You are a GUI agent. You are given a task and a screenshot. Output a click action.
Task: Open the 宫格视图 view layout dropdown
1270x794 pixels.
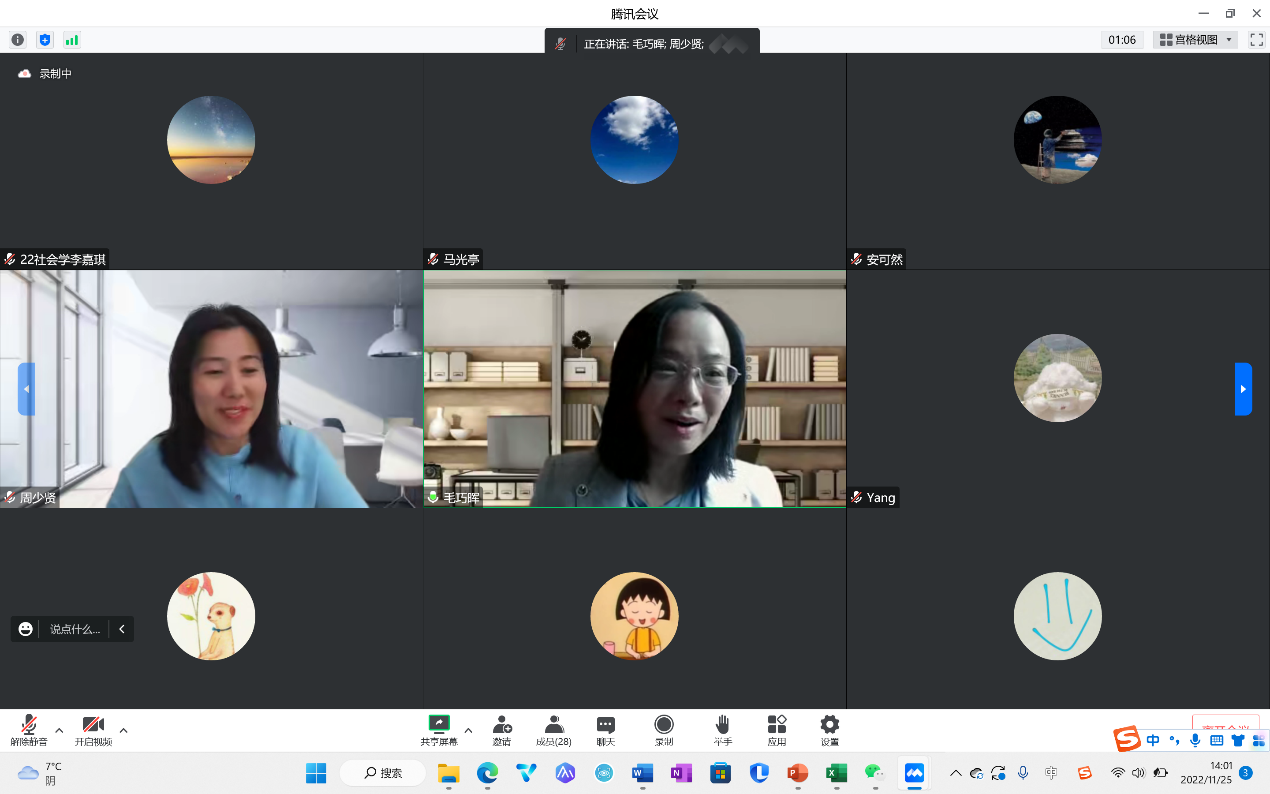[1195, 40]
